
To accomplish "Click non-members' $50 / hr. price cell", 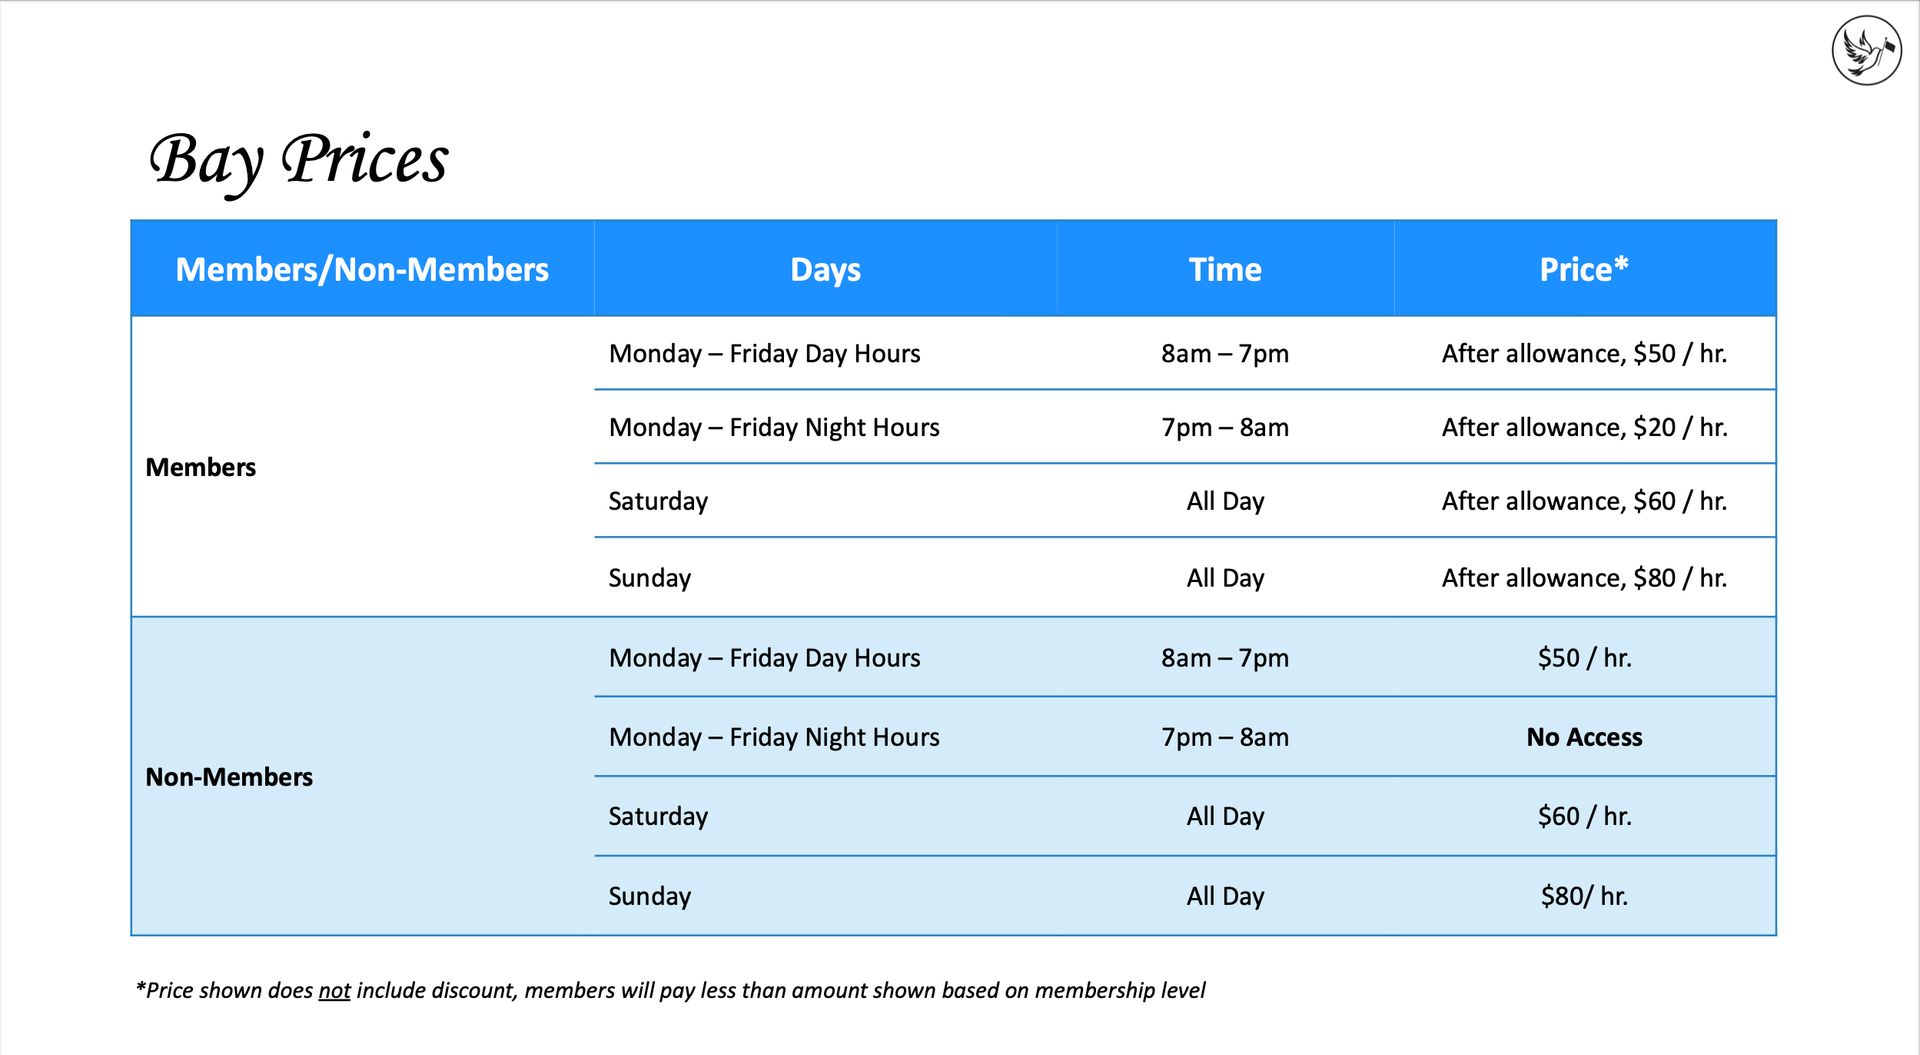I will tap(1584, 658).
